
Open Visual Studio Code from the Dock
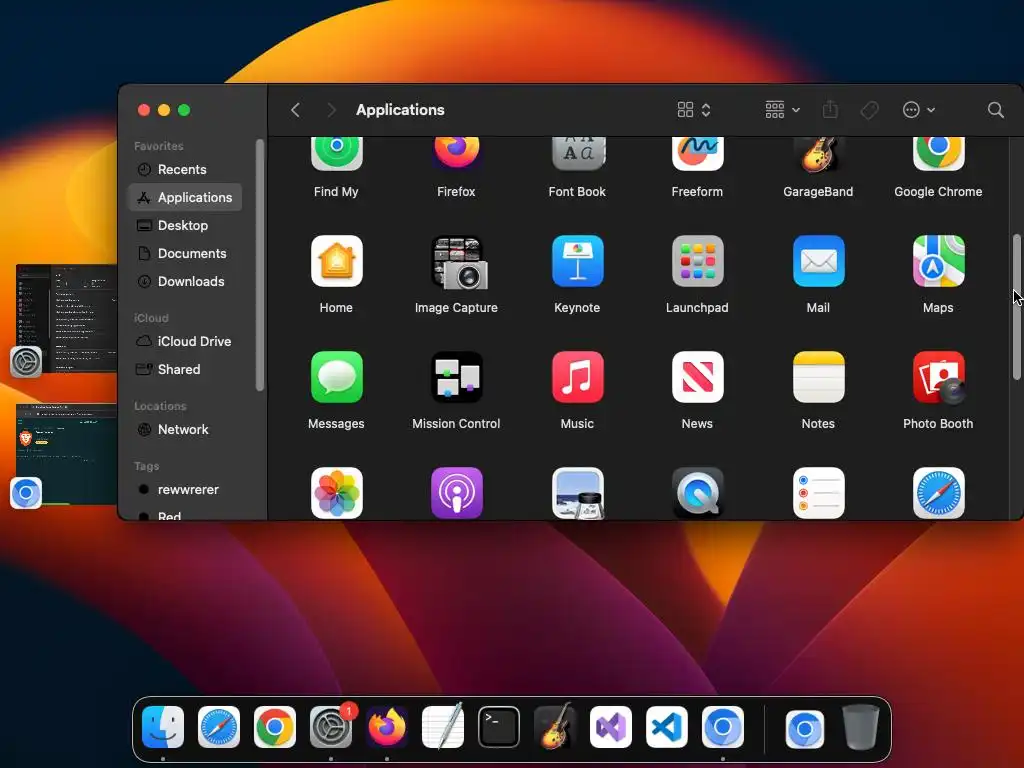click(x=667, y=727)
